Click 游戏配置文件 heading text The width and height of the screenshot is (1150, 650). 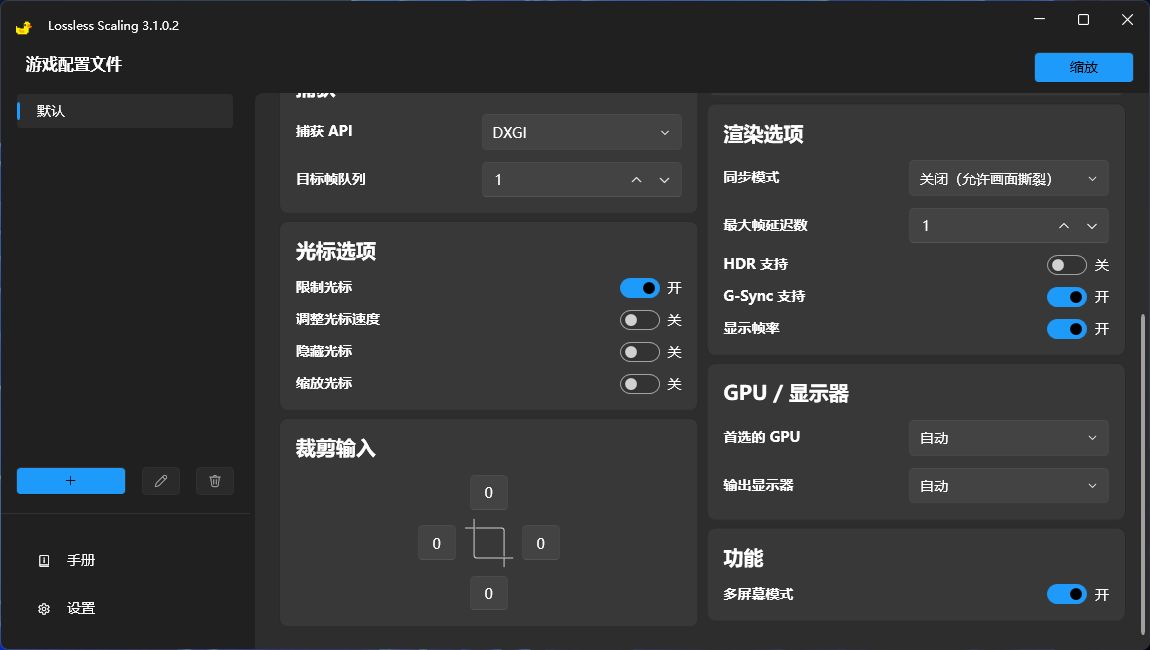[73, 65]
